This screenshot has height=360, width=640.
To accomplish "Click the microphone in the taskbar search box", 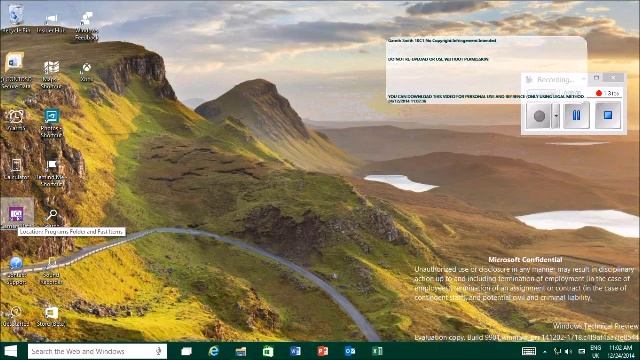I will (159, 351).
